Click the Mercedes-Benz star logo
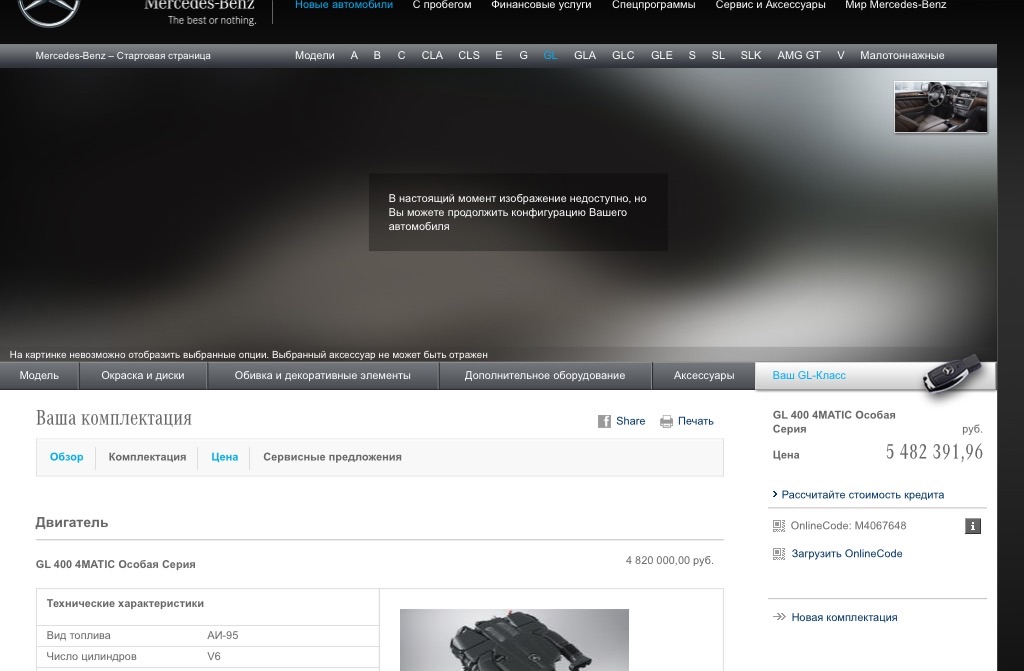1024x671 pixels. [x=49, y=9]
